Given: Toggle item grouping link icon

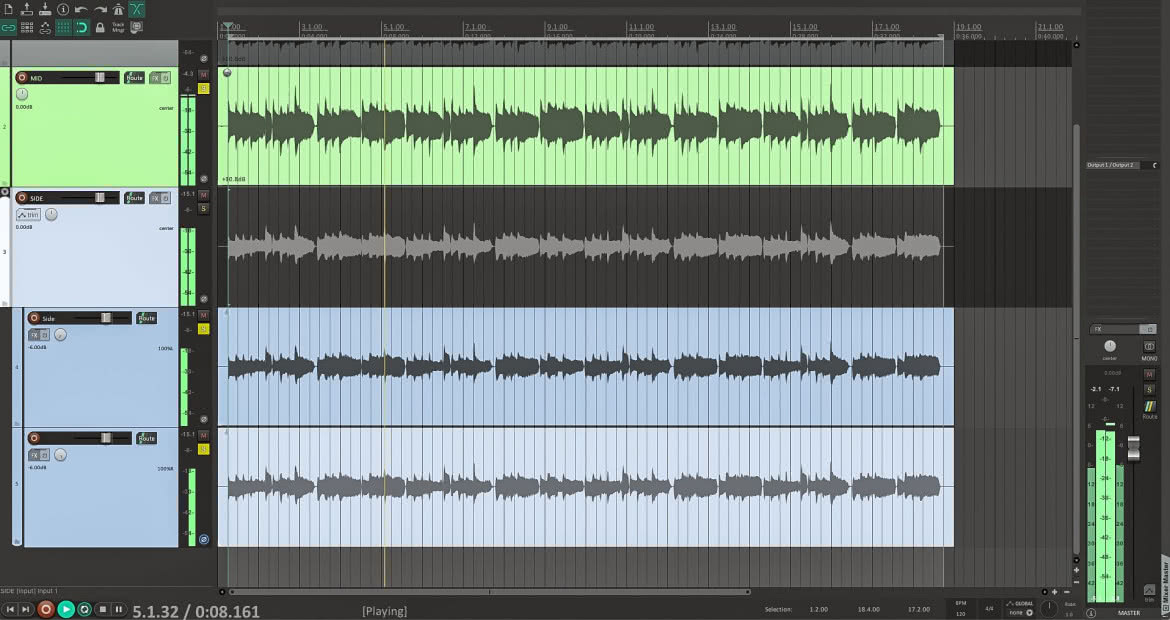Looking at the screenshot, I should [8, 28].
